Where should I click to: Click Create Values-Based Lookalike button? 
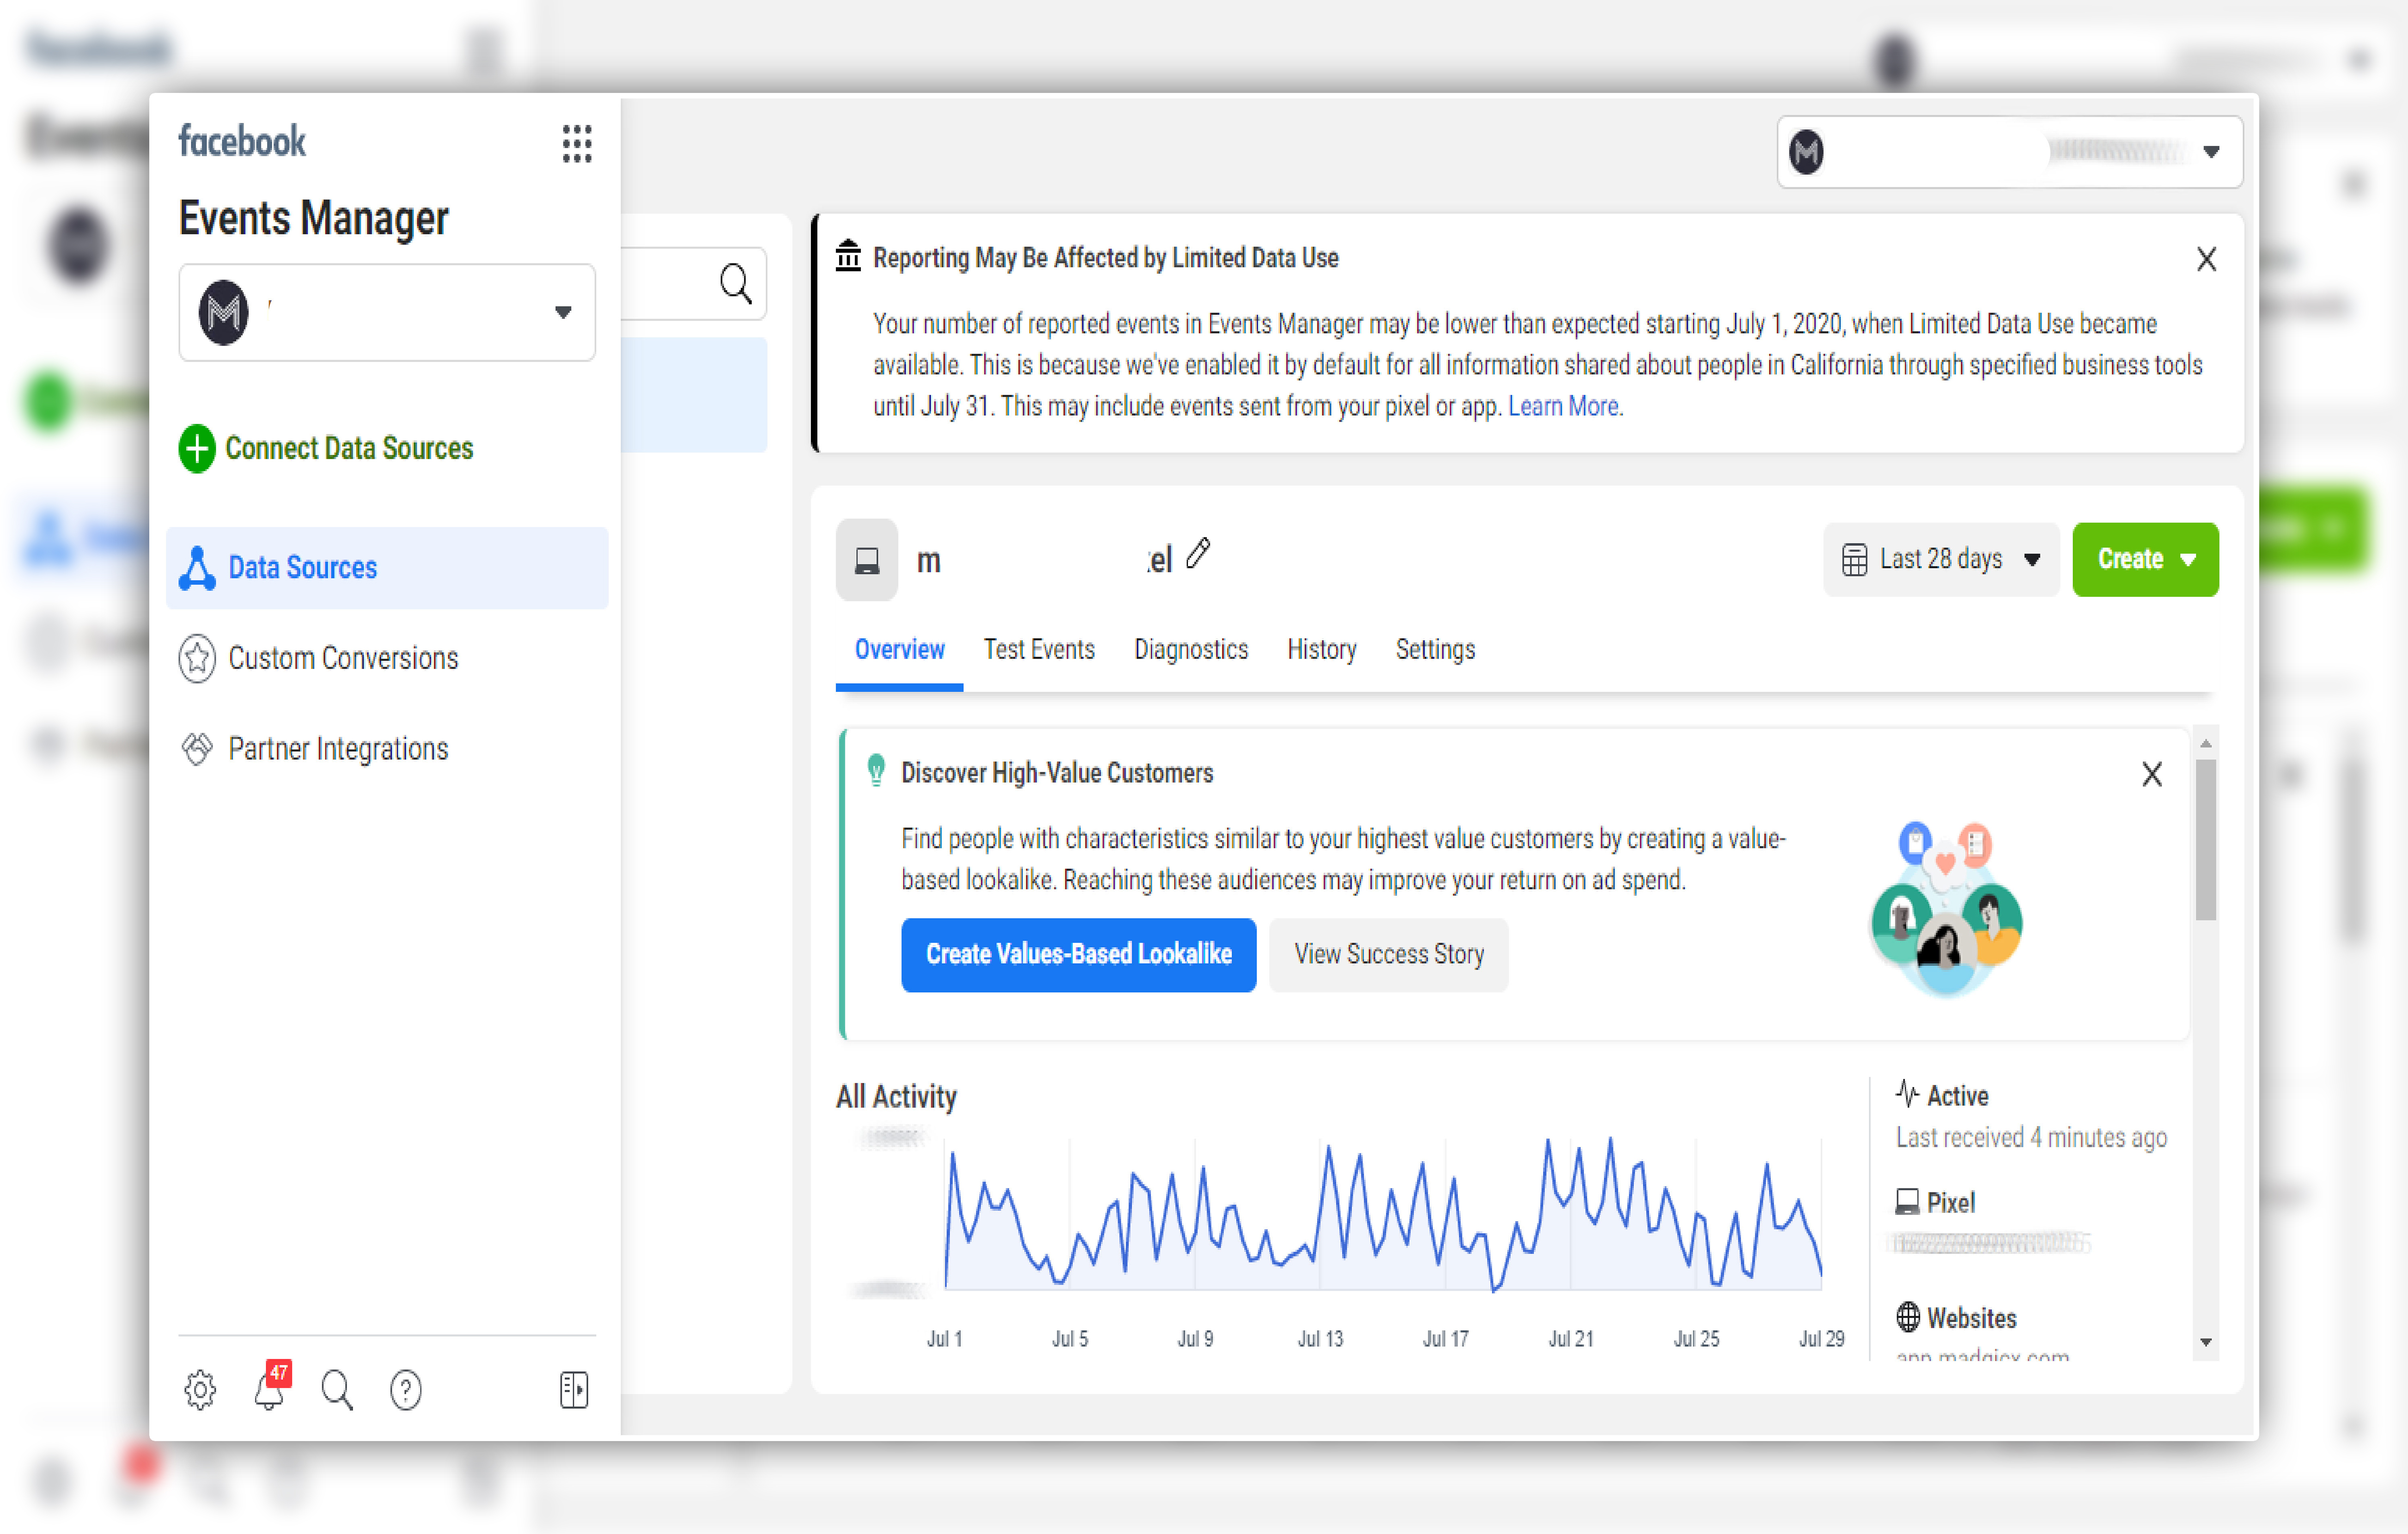coord(1078,955)
